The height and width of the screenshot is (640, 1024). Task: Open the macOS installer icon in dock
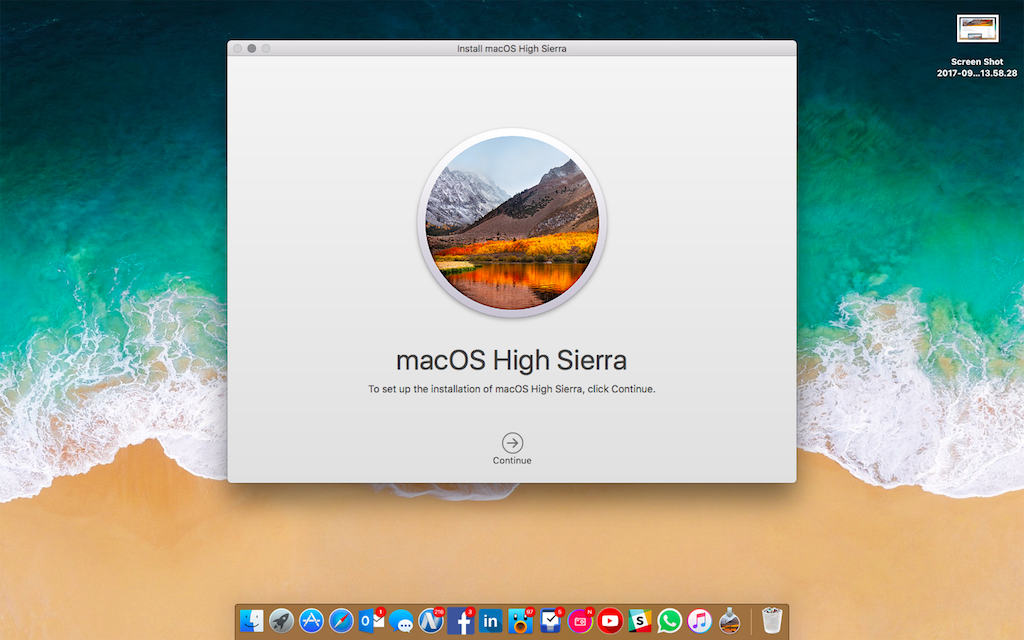pyautogui.click(x=729, y=621)
